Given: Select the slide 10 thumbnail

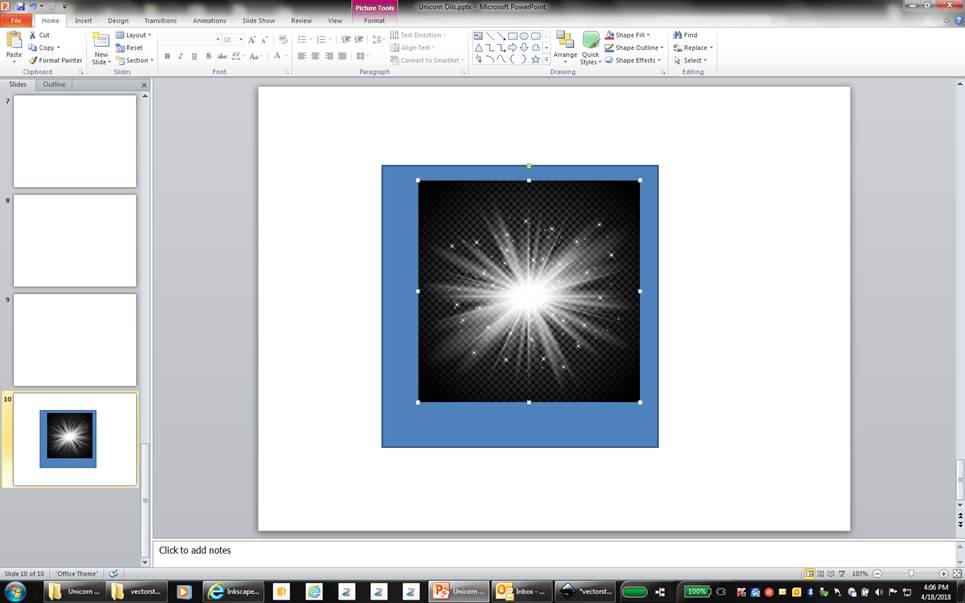Looking at the screenshot, I should click(x=74, y=439).
